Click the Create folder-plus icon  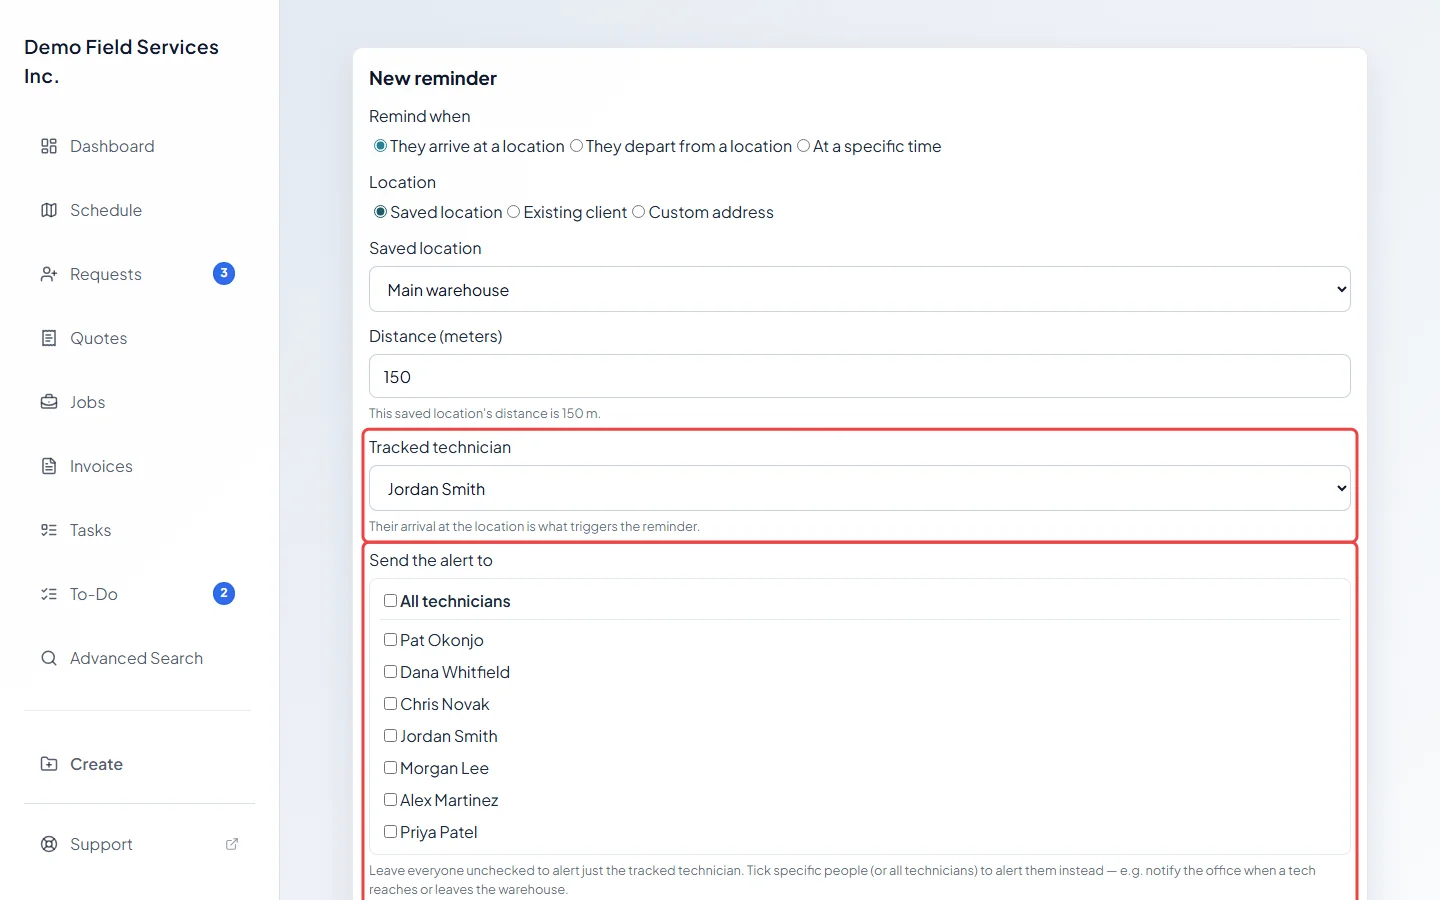(x=49, y=764)
